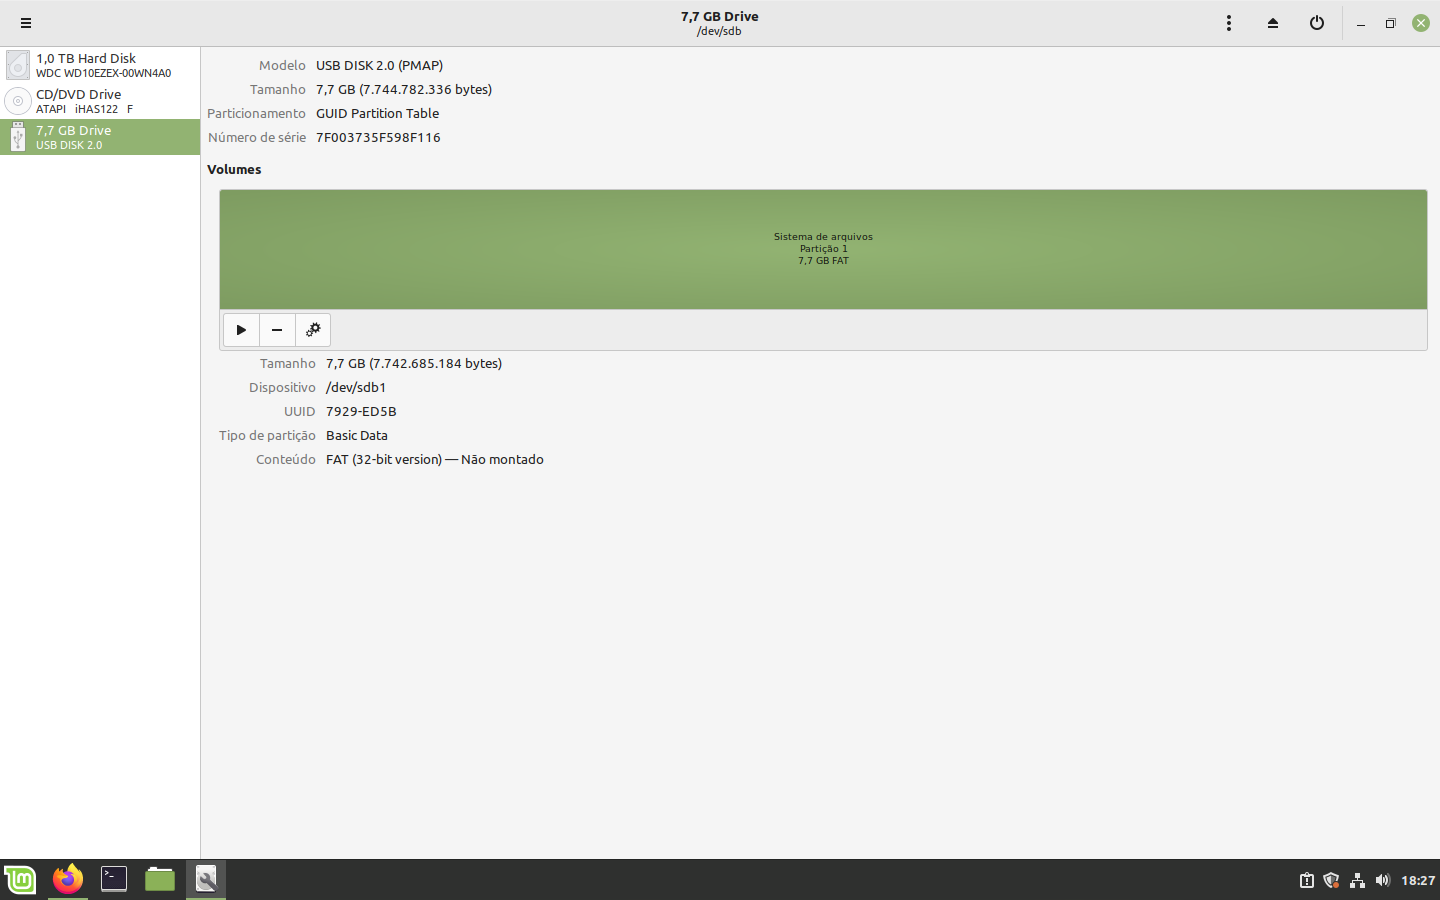Open the Files manager from taskbar
Viewport: 1440px width, 900px height.
click(160, 879)
